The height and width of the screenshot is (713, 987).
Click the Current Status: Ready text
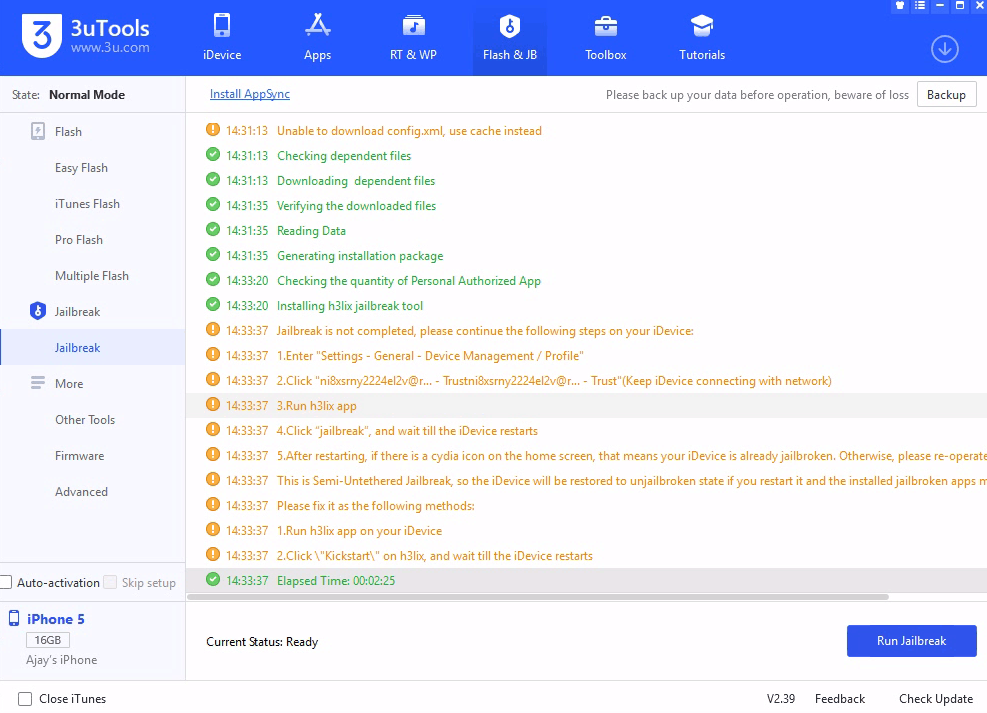262,642
